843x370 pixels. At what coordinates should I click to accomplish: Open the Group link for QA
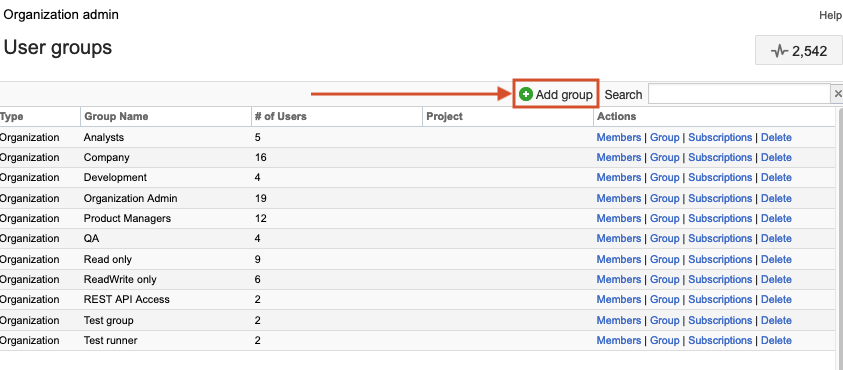(665, 238)
